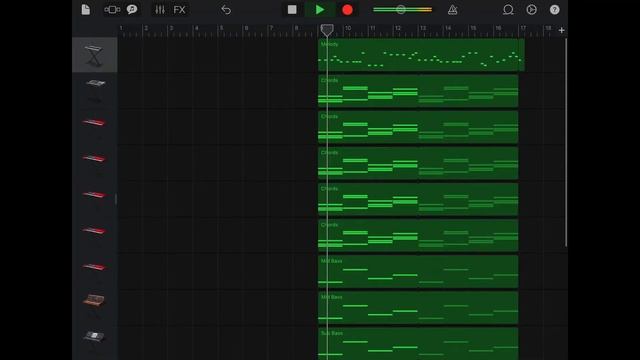This screenshot has height=360, width=640.
Task: Select the red keyboard icon of the first Mid Bass track
Action: (94, 267)
